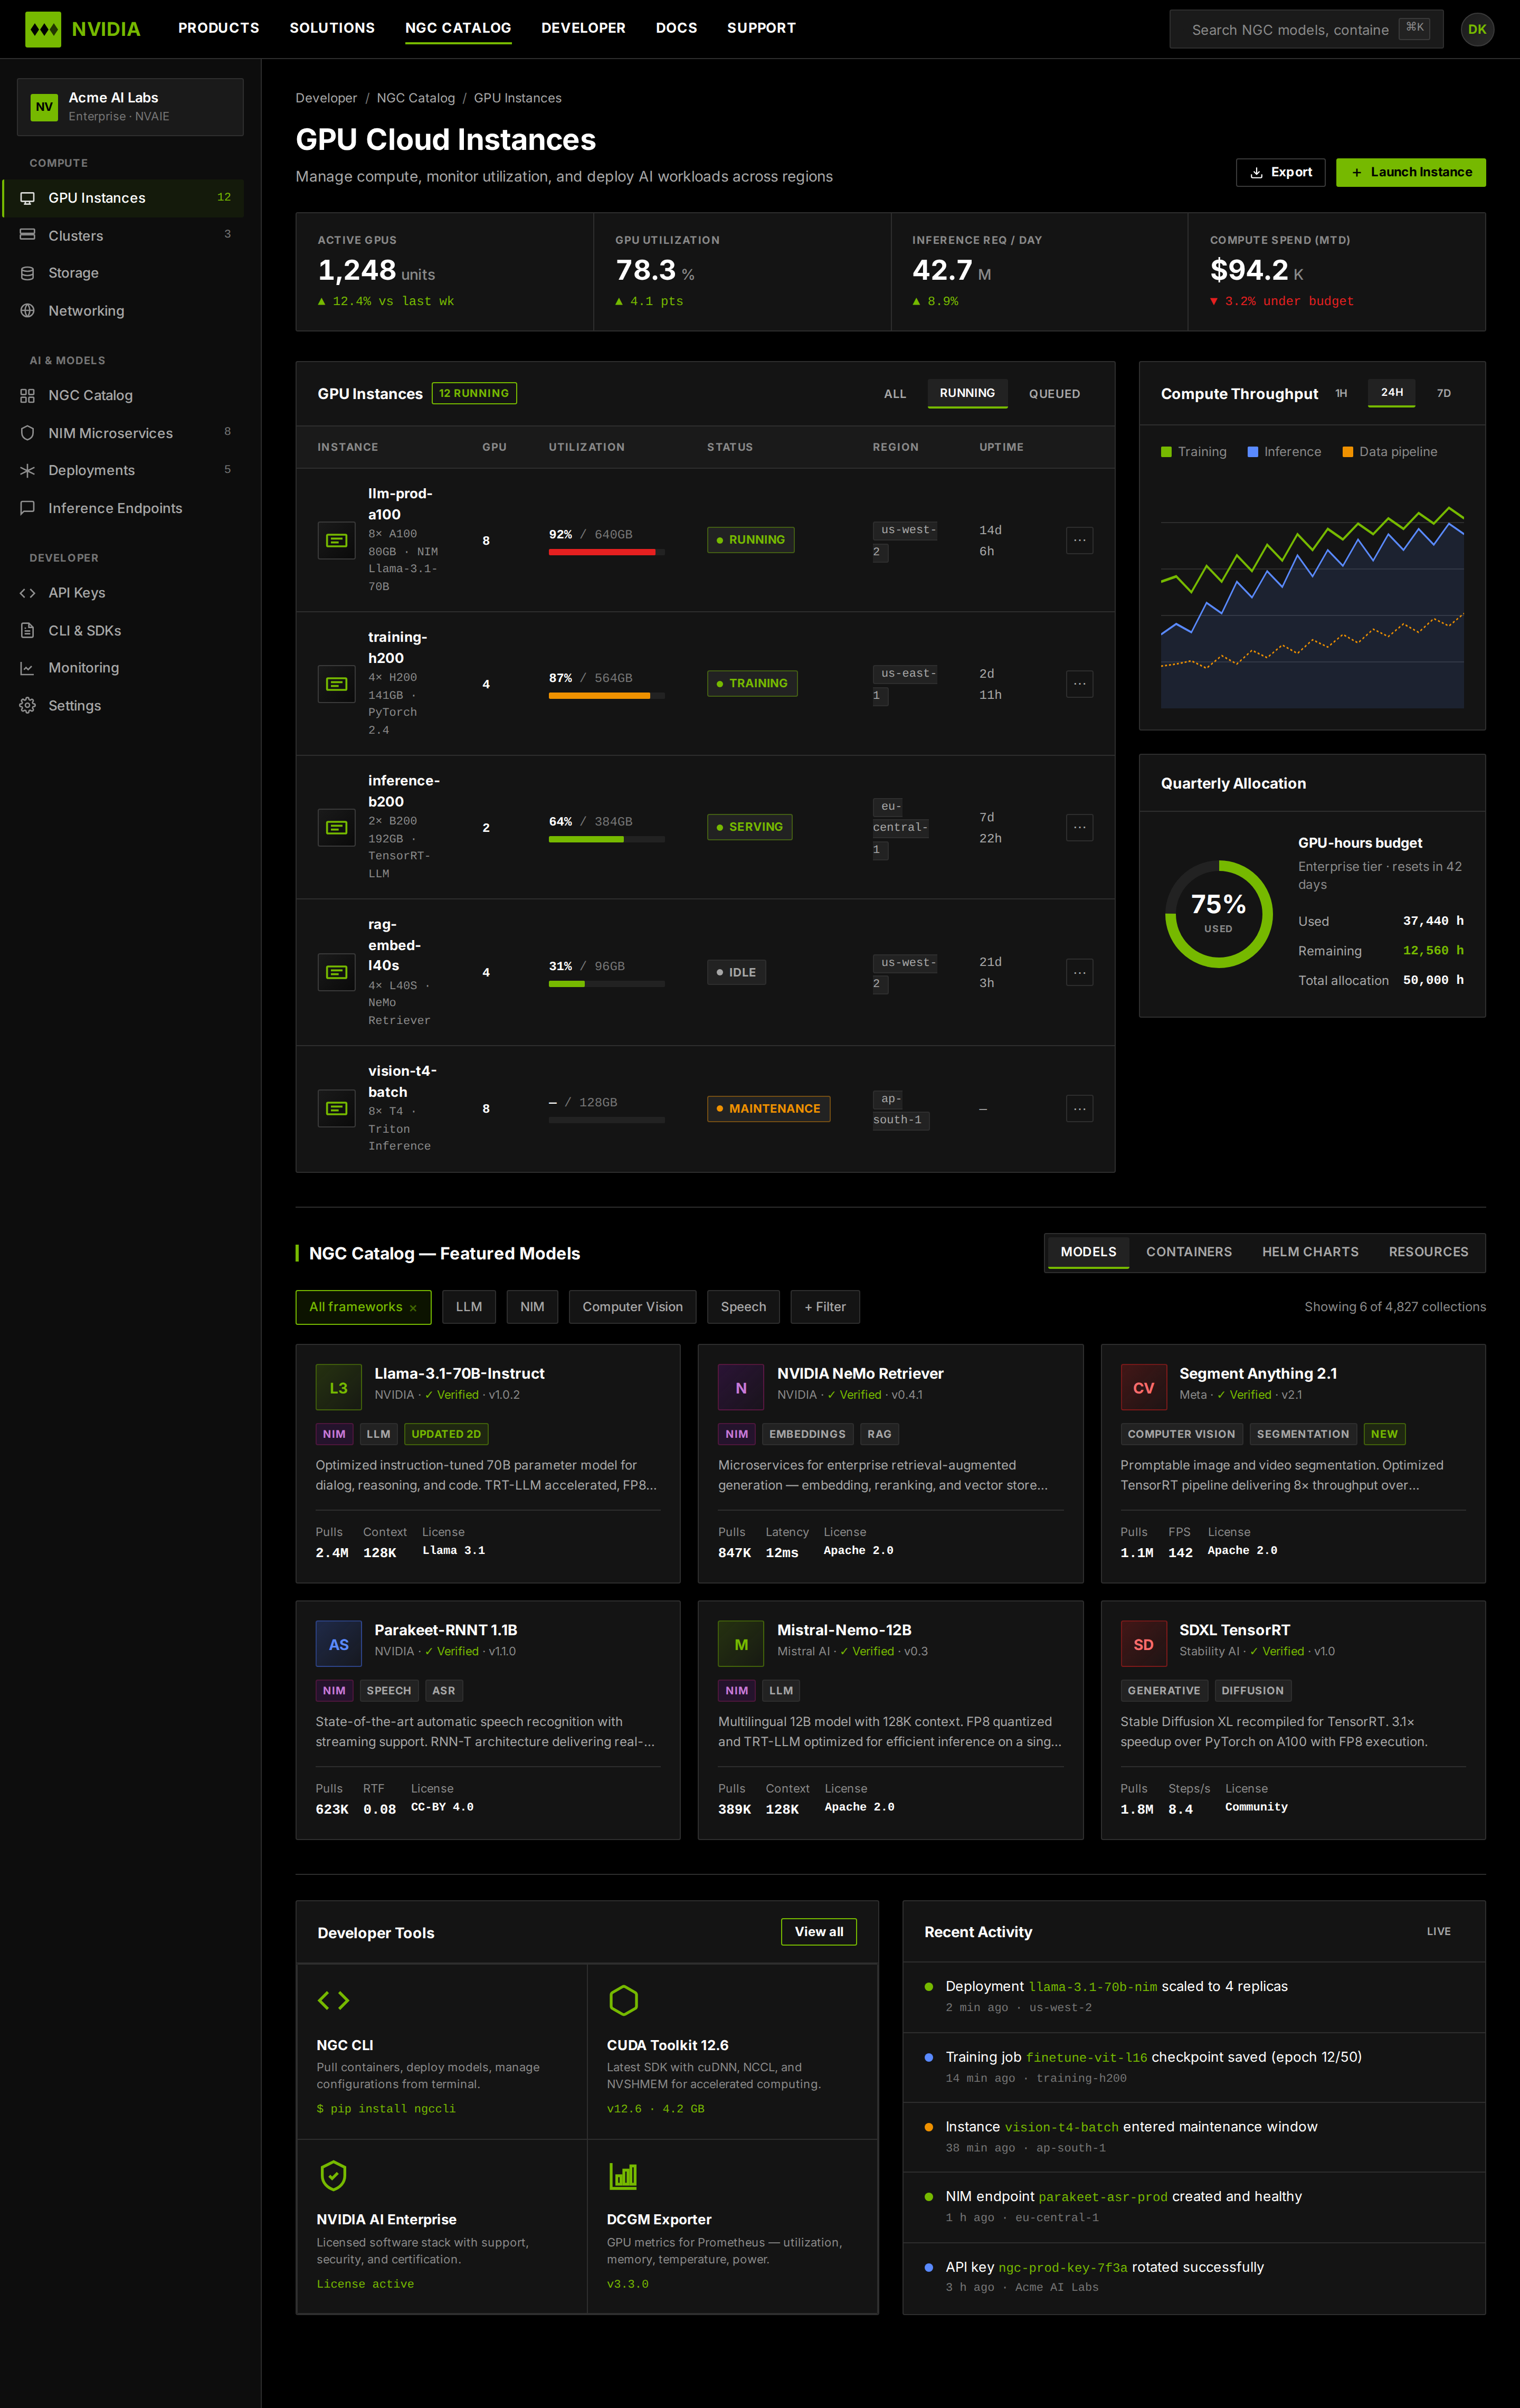The height and width of the screenshot is (2408, 1520).
Task: Click GPU Instances sidebar monitor icon
Action: click(x=27, y=198)
